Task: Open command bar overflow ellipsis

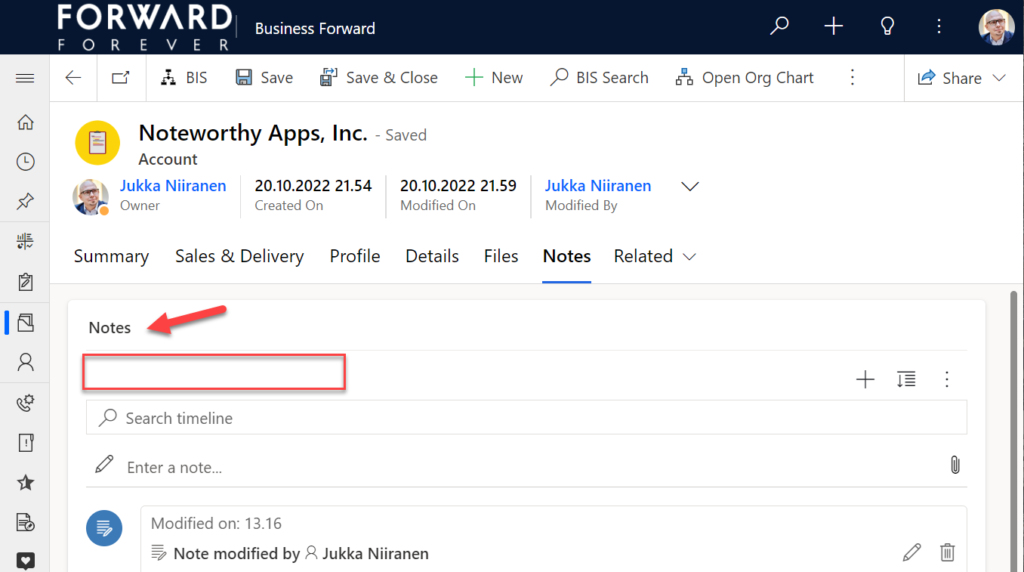Action: (852, 78)
